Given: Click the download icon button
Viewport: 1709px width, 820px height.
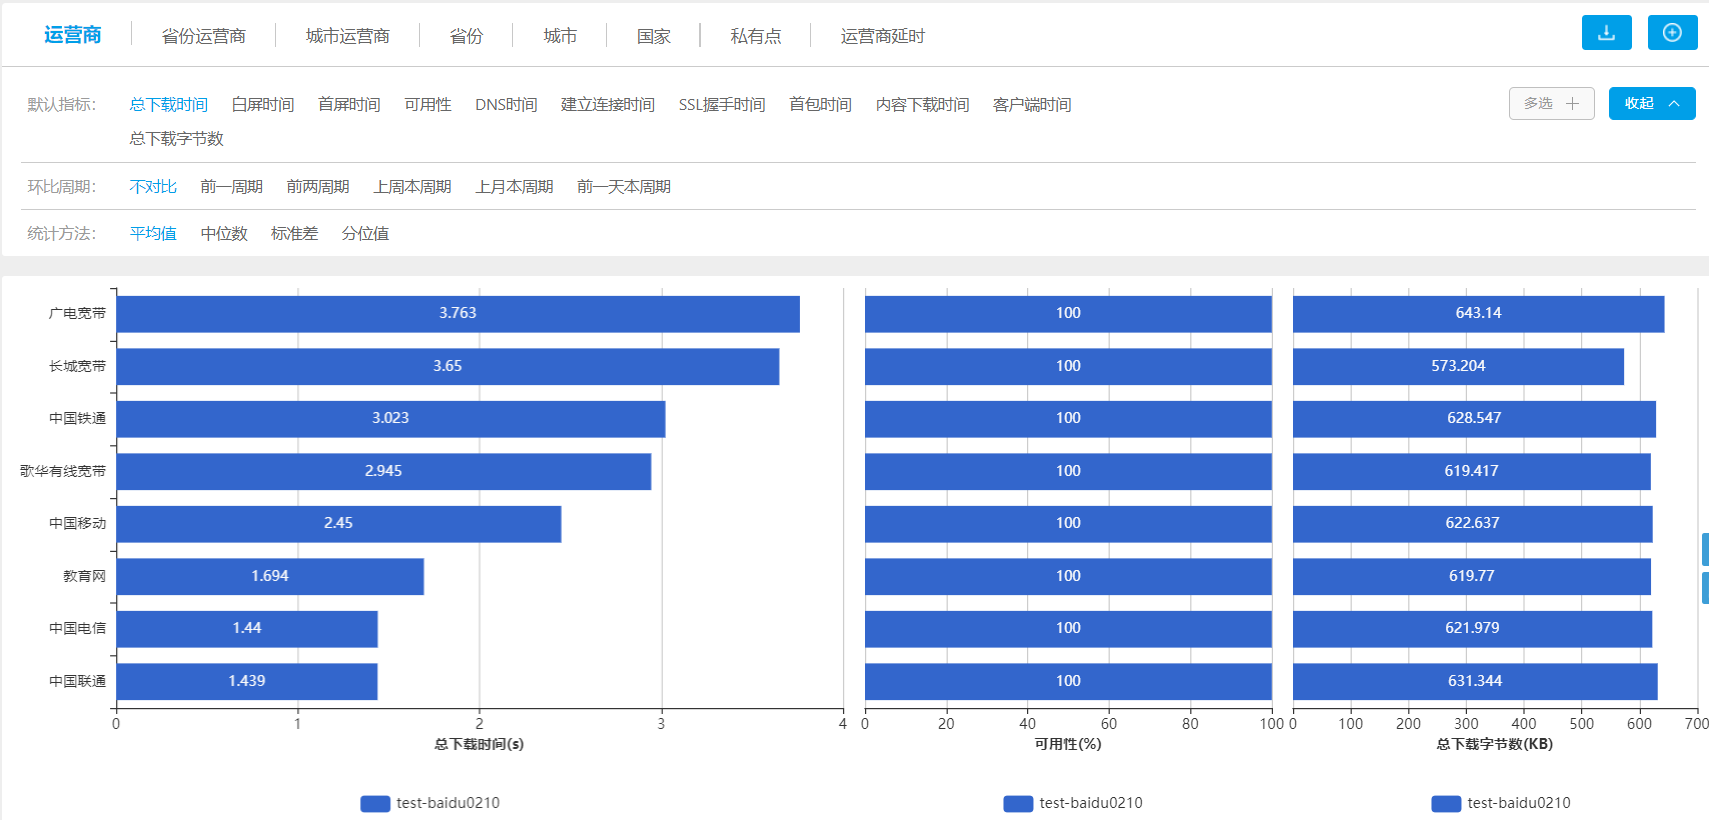Looking at the screenshot, I should click(x=1606, y=33).
